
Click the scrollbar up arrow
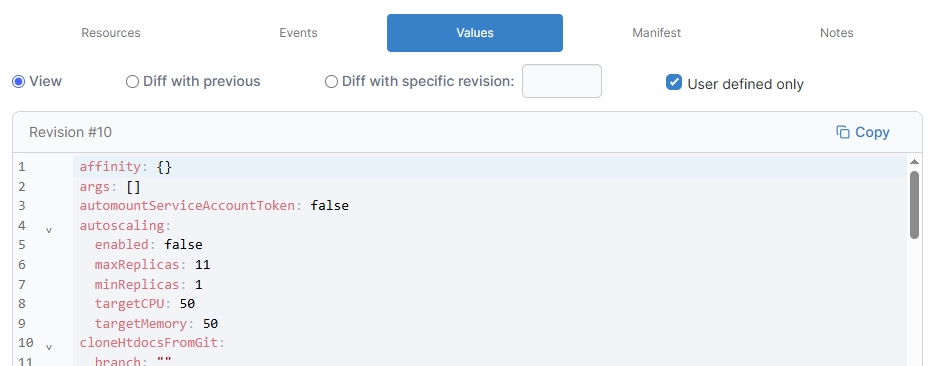pyautogui.click(x=914, y=161)
